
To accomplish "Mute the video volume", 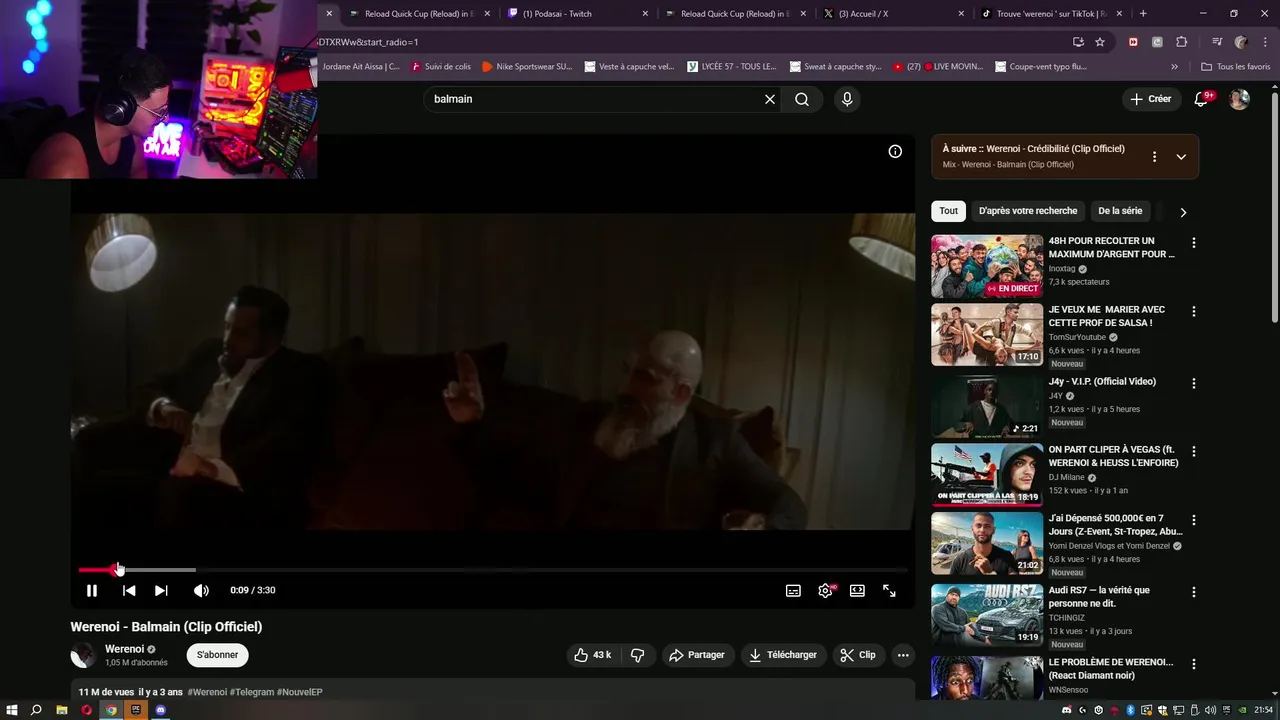I will [201, 590].
